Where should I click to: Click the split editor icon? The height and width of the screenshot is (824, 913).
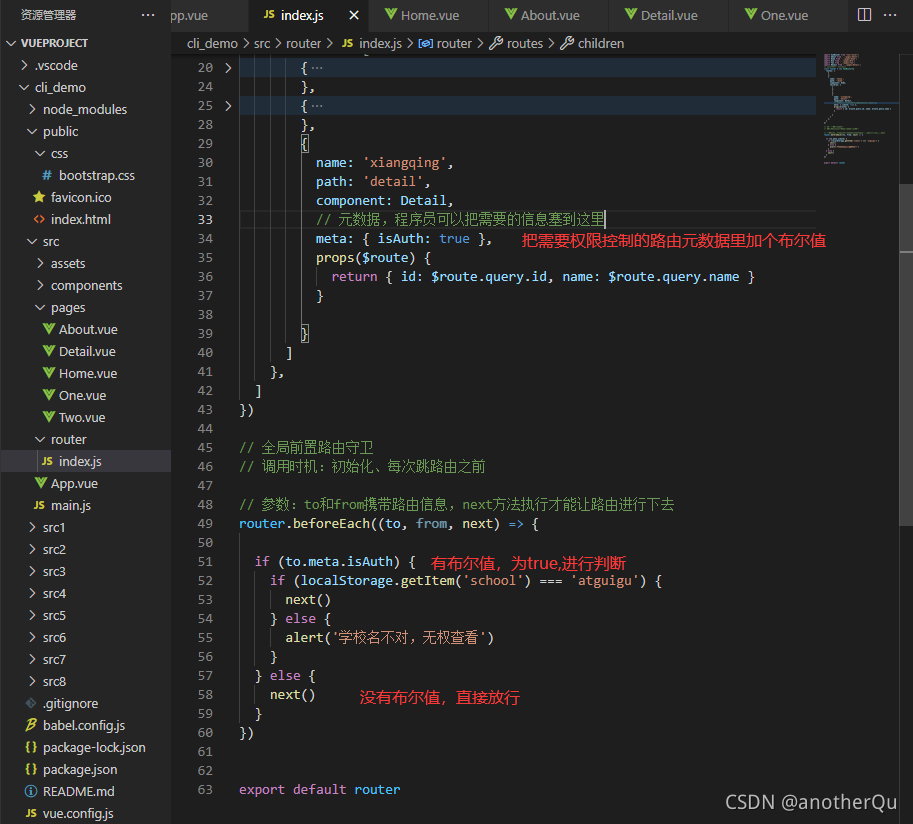pyautogui.click(x=865, y=15)
